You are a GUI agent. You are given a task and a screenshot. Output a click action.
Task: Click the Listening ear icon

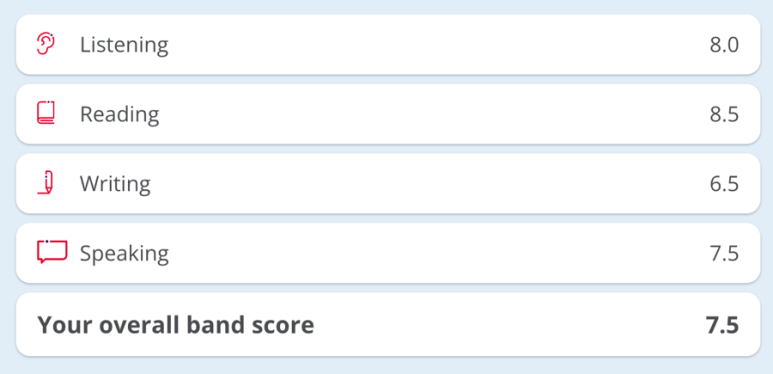(x=46, y=44)
